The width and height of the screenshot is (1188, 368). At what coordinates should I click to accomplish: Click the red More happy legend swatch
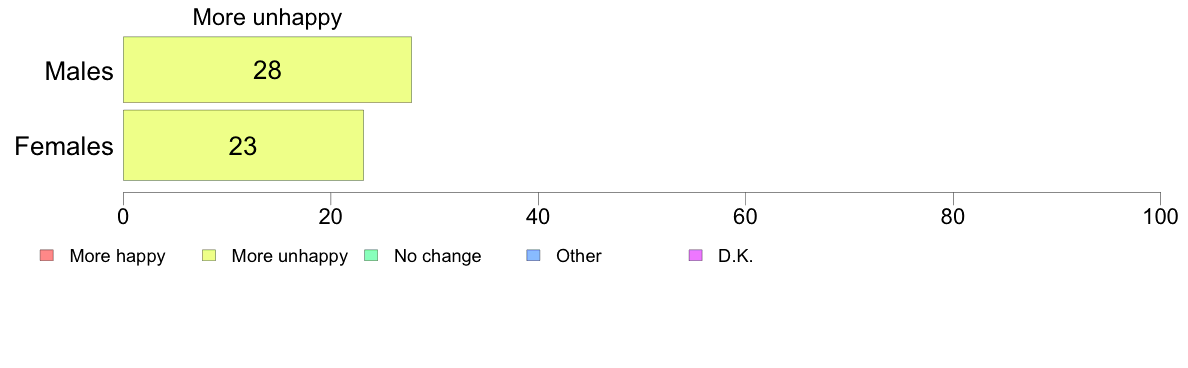pyautogui.click(x=46, y=256)
